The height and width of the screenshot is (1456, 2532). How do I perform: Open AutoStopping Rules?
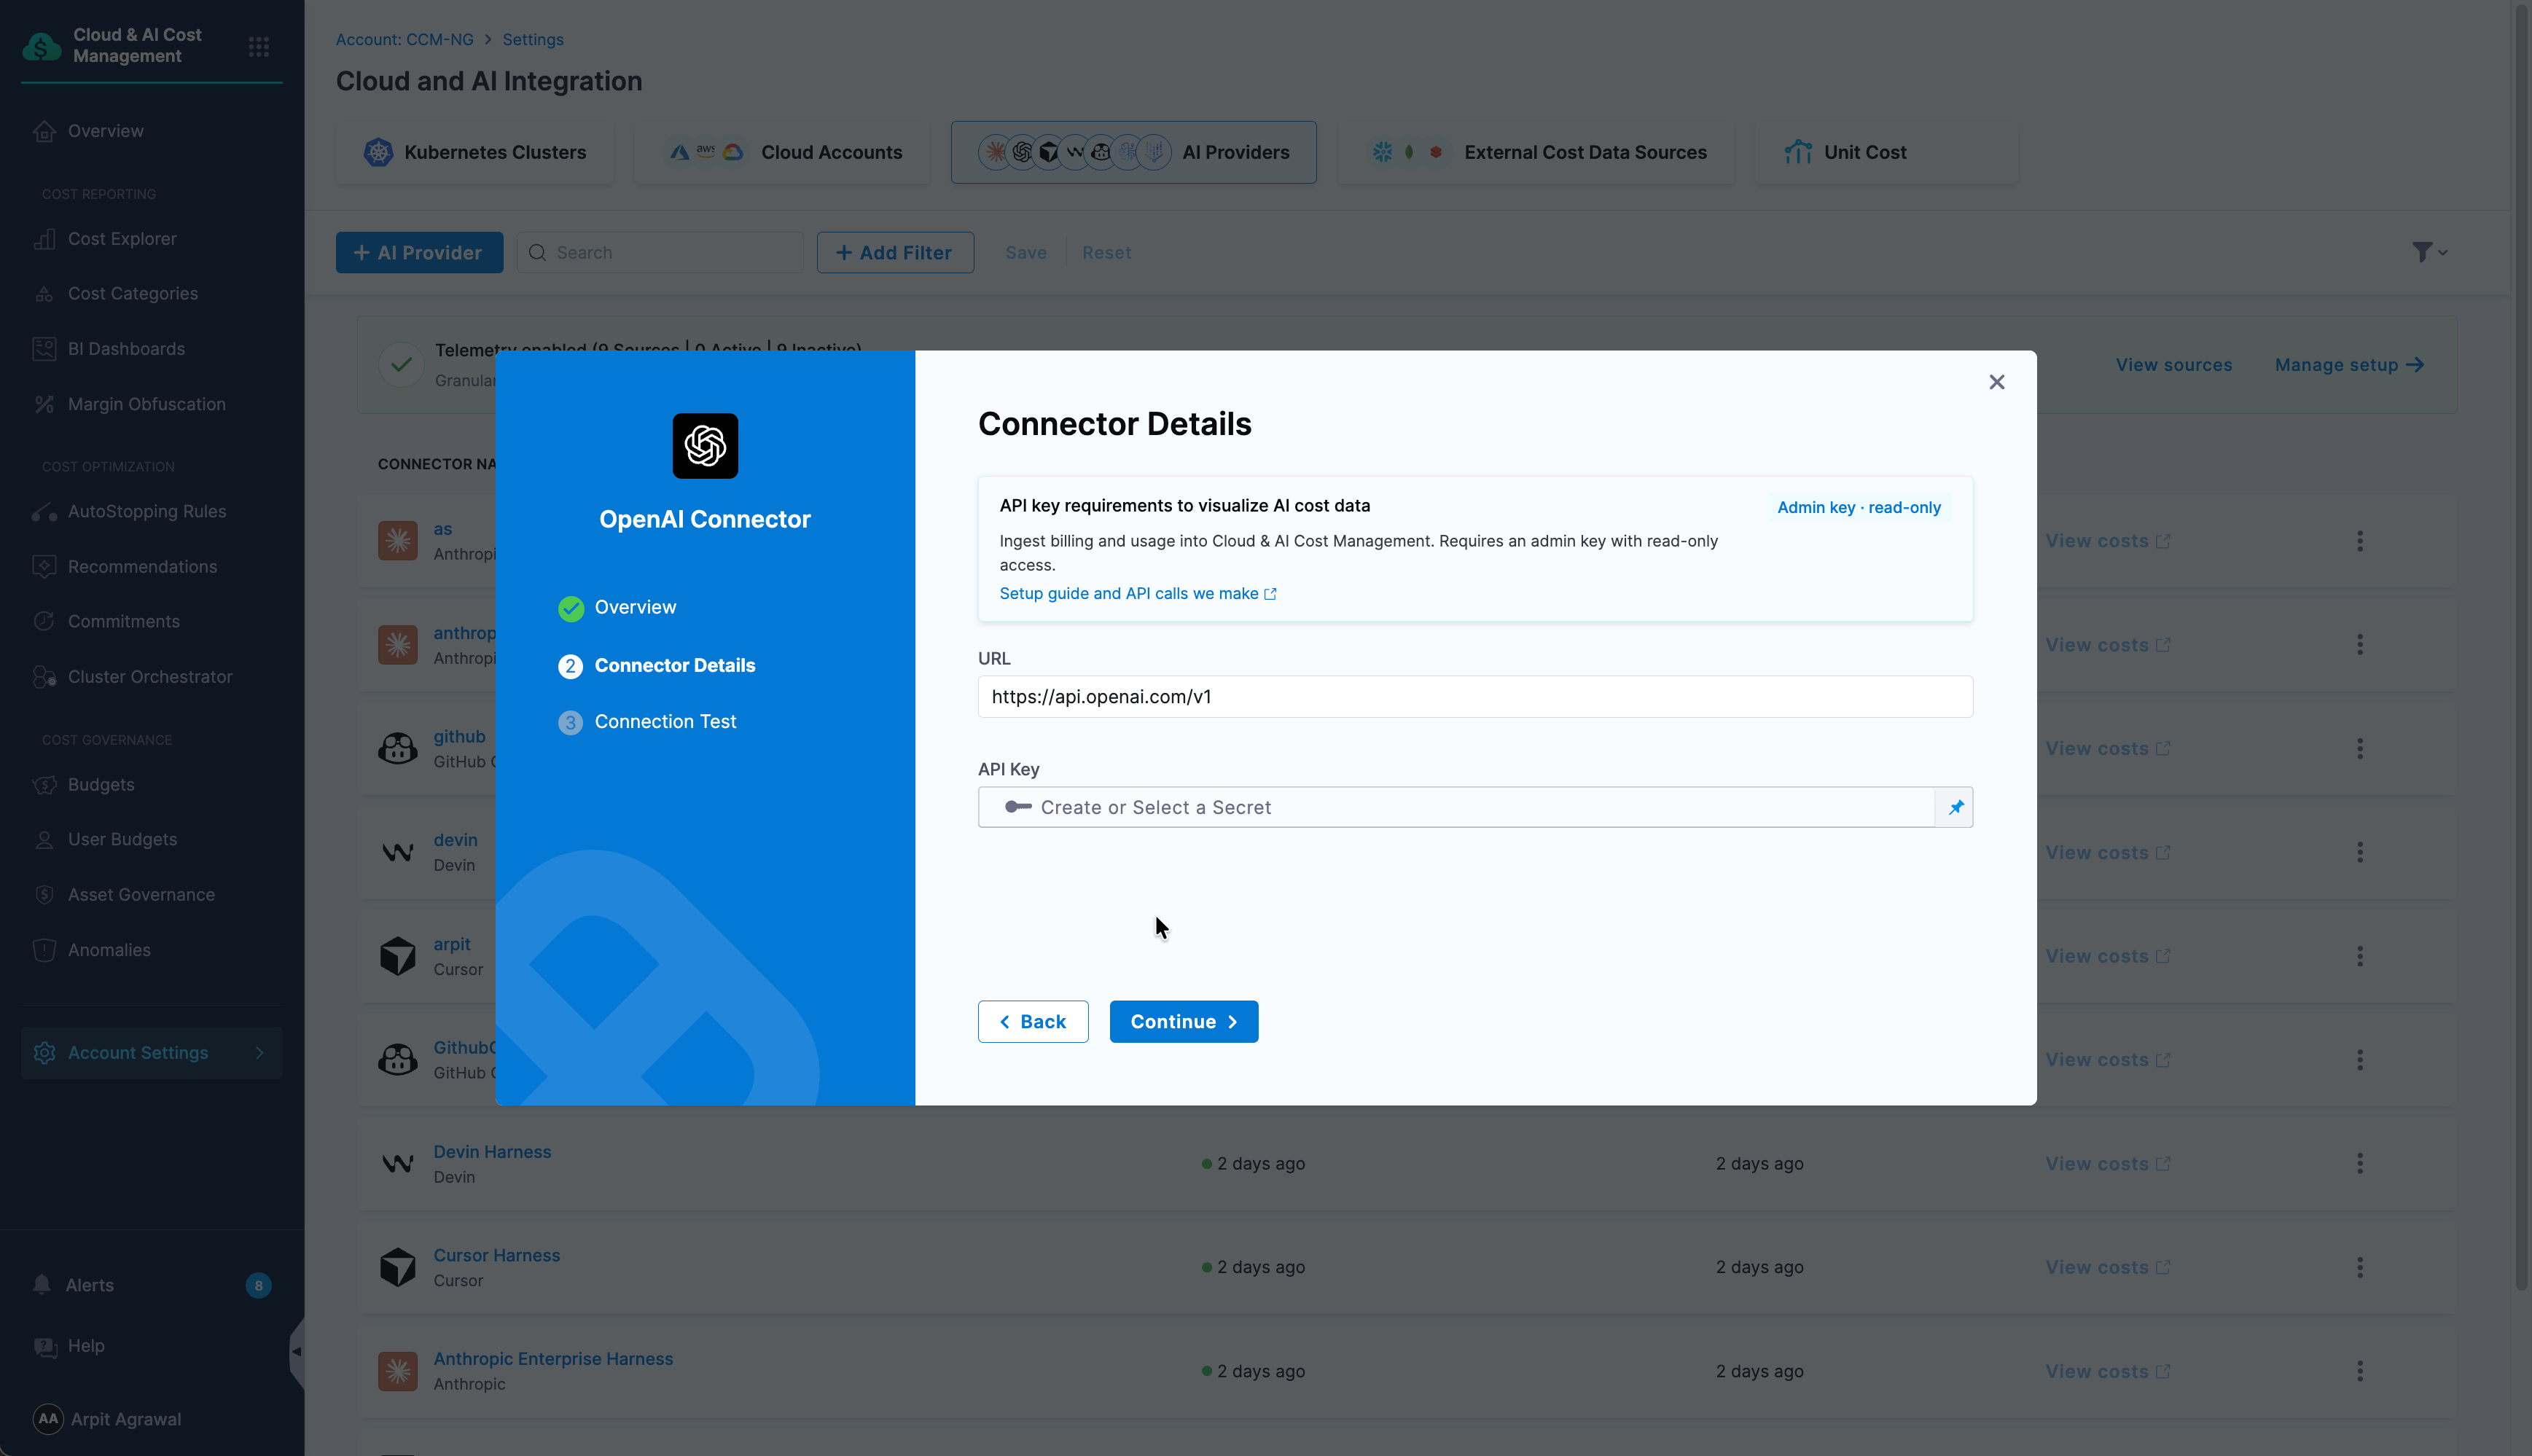click(x=147, y=511)
